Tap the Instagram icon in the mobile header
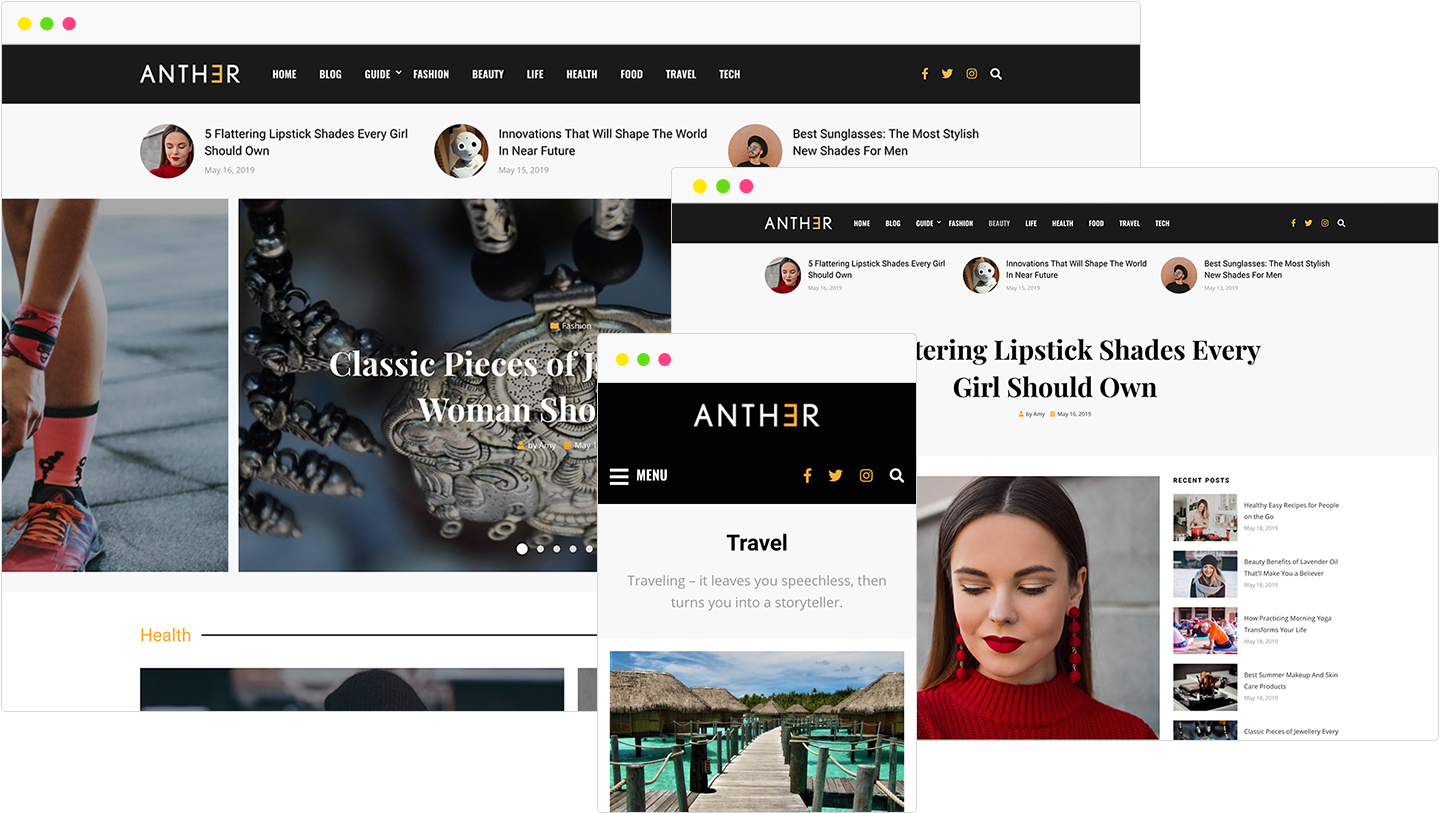 (866, 476)
